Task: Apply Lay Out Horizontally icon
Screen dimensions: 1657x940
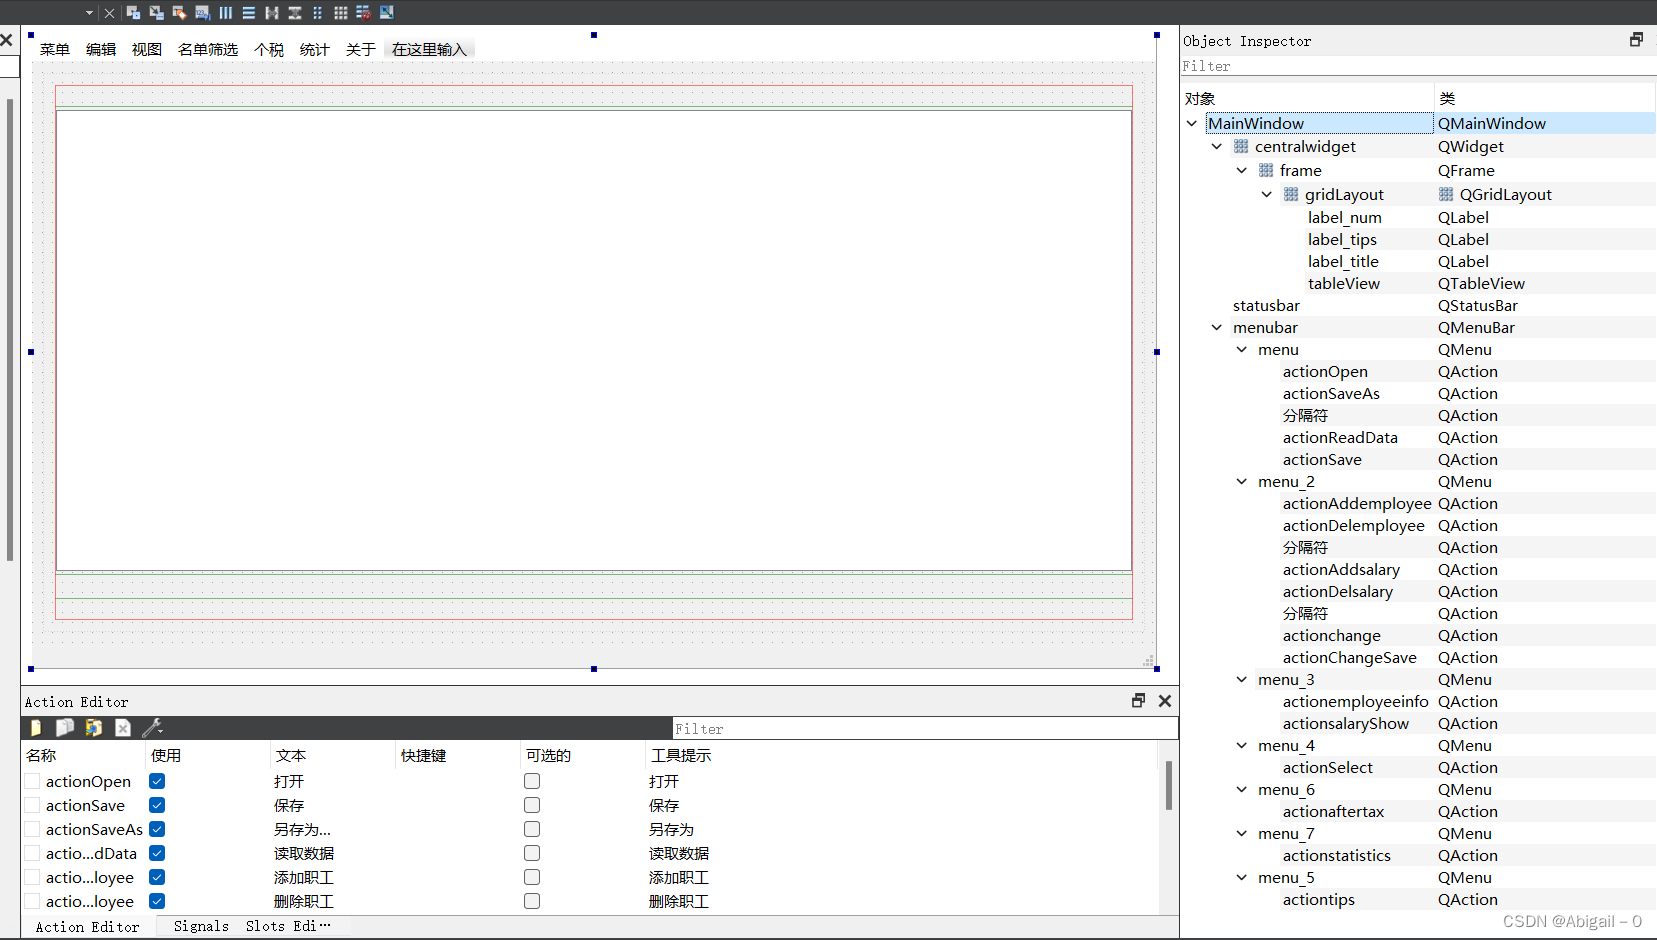Action: pyautogui.click(x=225, y=13)
